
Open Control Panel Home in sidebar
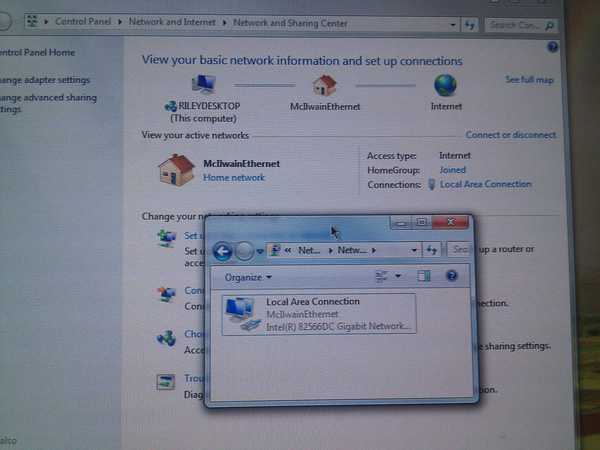(x=38, y=52)
